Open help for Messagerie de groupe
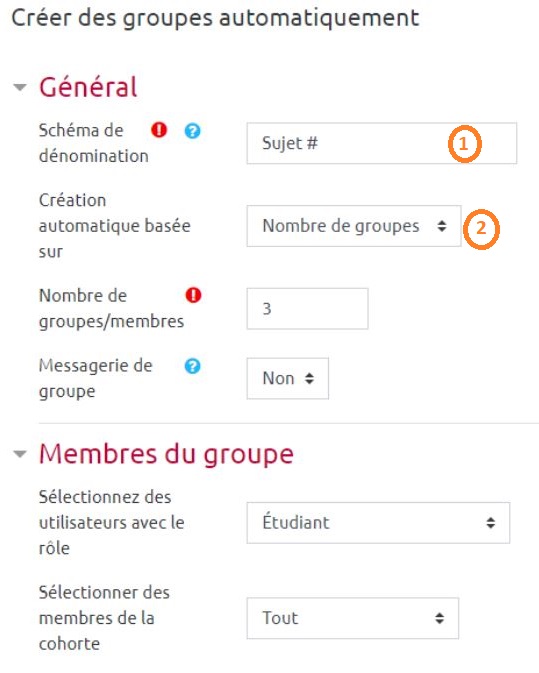539x673 pixels. click(193, 366)
